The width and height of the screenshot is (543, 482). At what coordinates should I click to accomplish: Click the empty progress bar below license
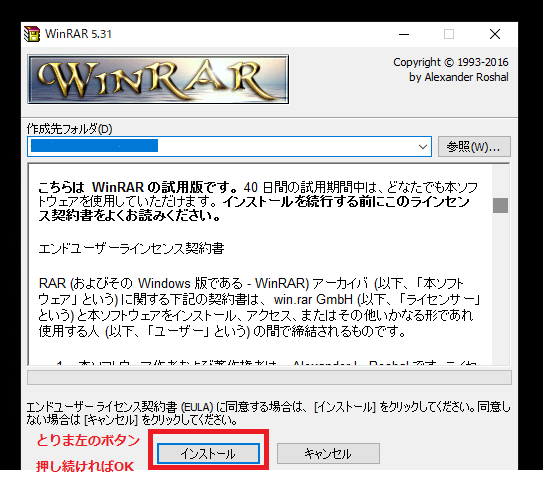click(x=269, y=377)
